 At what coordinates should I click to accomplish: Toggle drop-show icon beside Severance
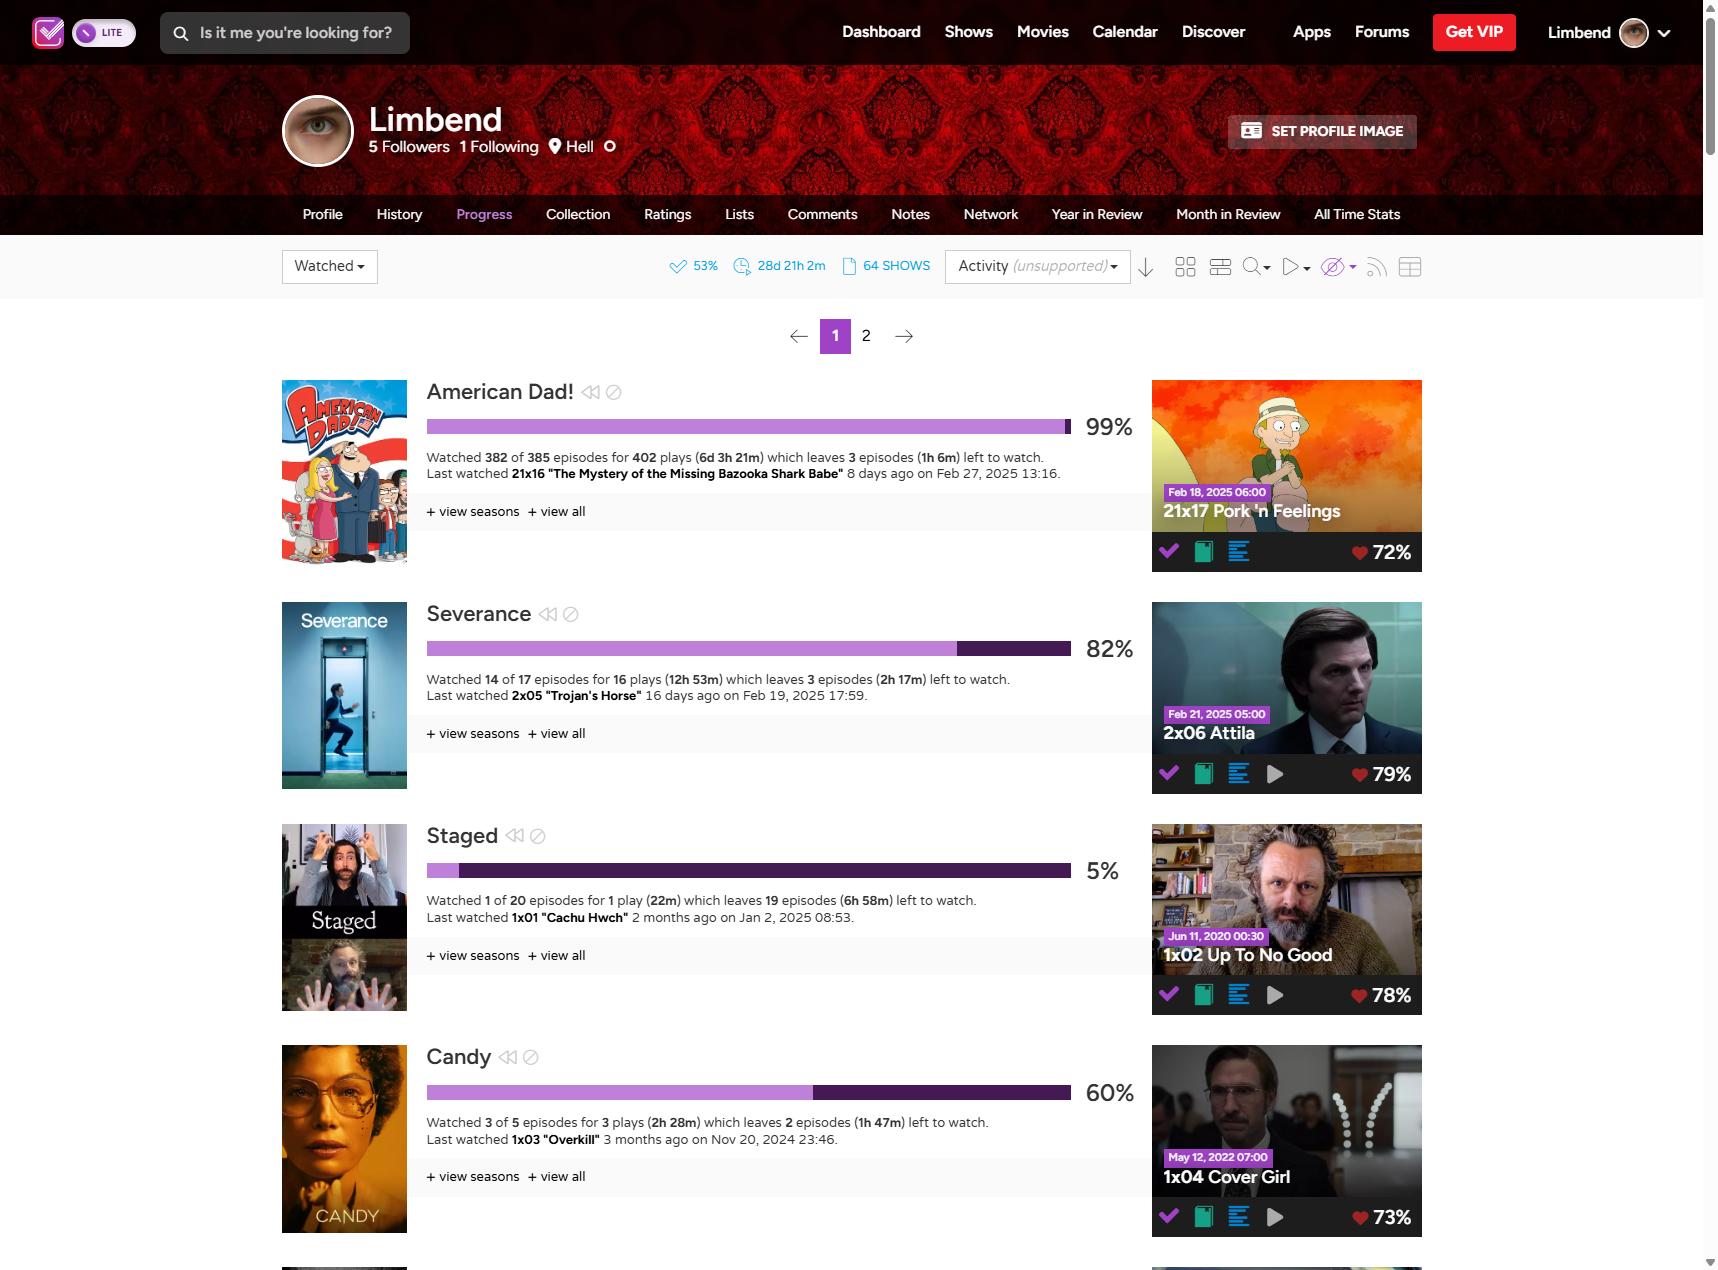click(x=571, y=615)
